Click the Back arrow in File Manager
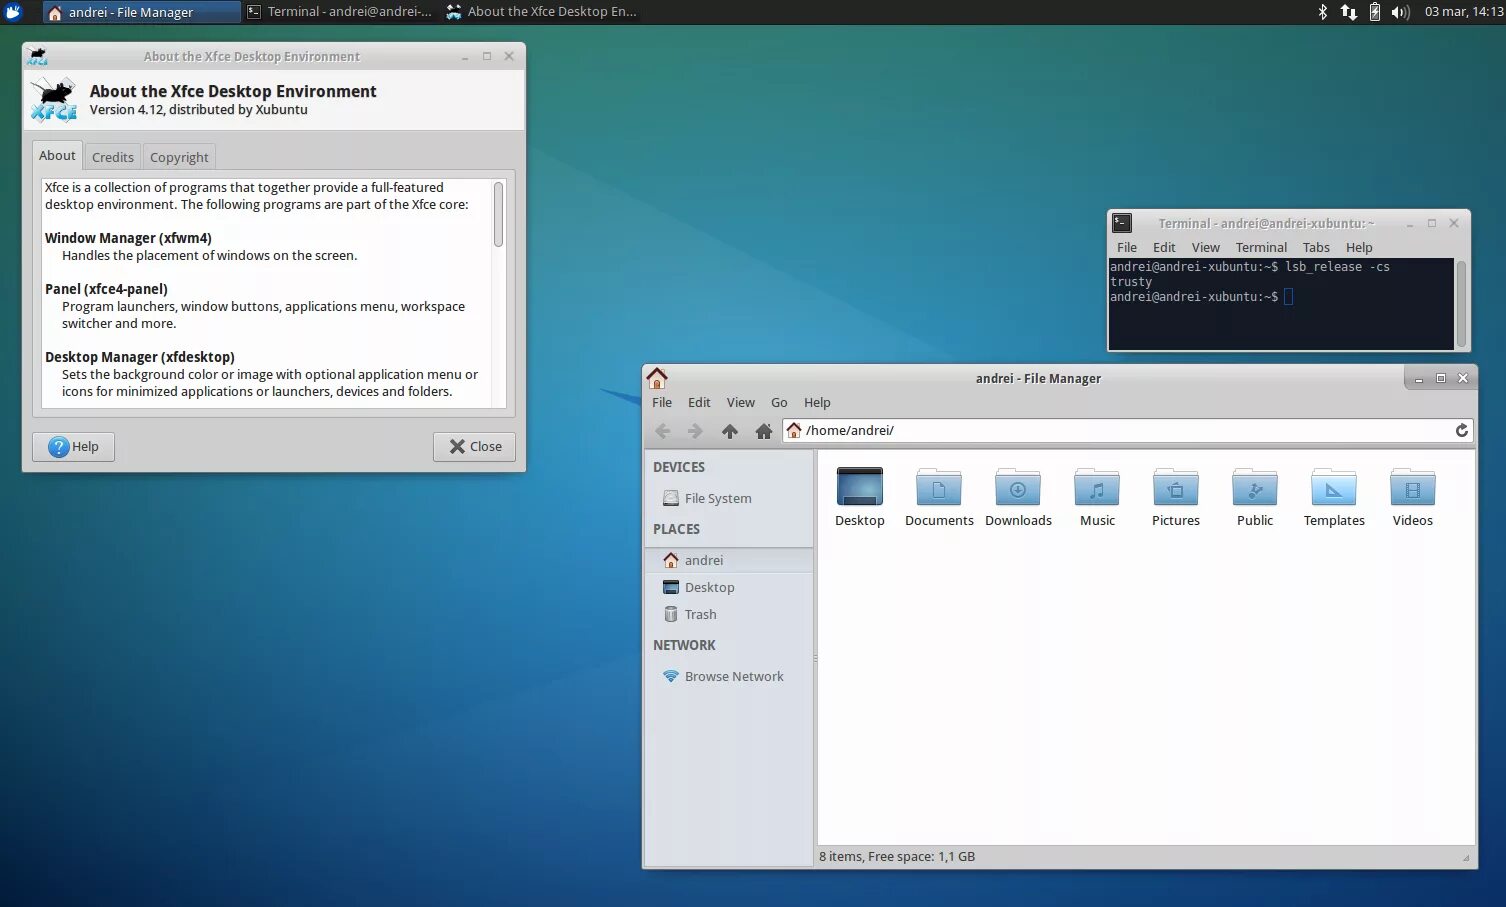Screen dimensions: 1506x907 [x=662, y=431]
